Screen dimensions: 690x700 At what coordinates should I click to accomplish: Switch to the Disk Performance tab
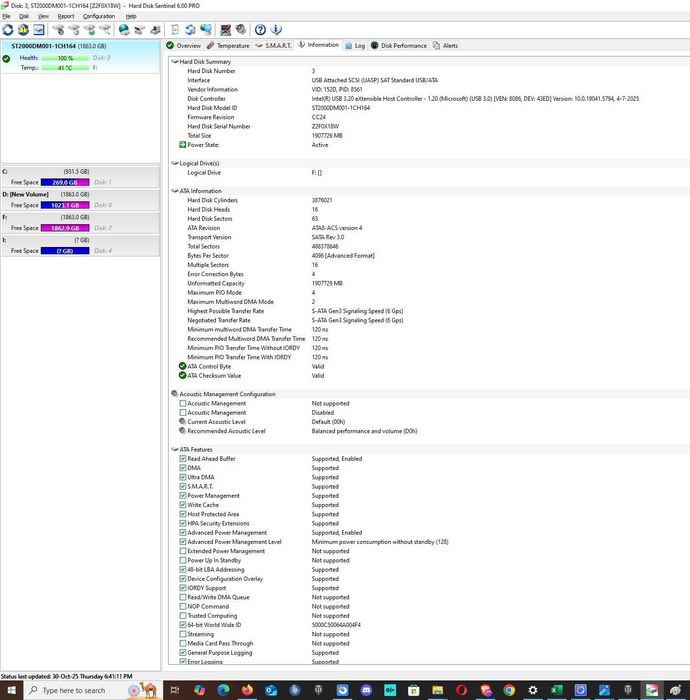[x=399, y=46]
